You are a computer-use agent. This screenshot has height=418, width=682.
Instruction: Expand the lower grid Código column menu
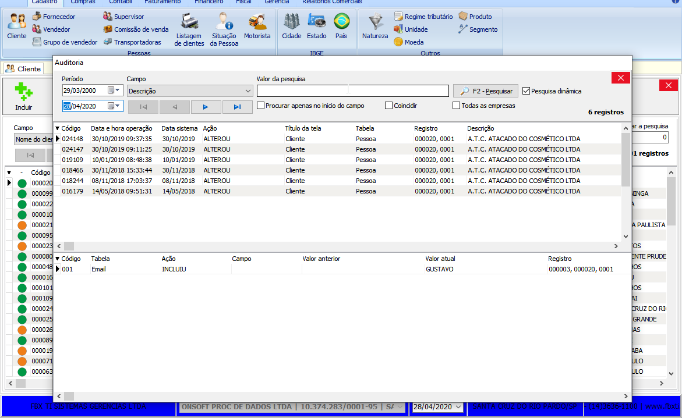pos(57,258)
